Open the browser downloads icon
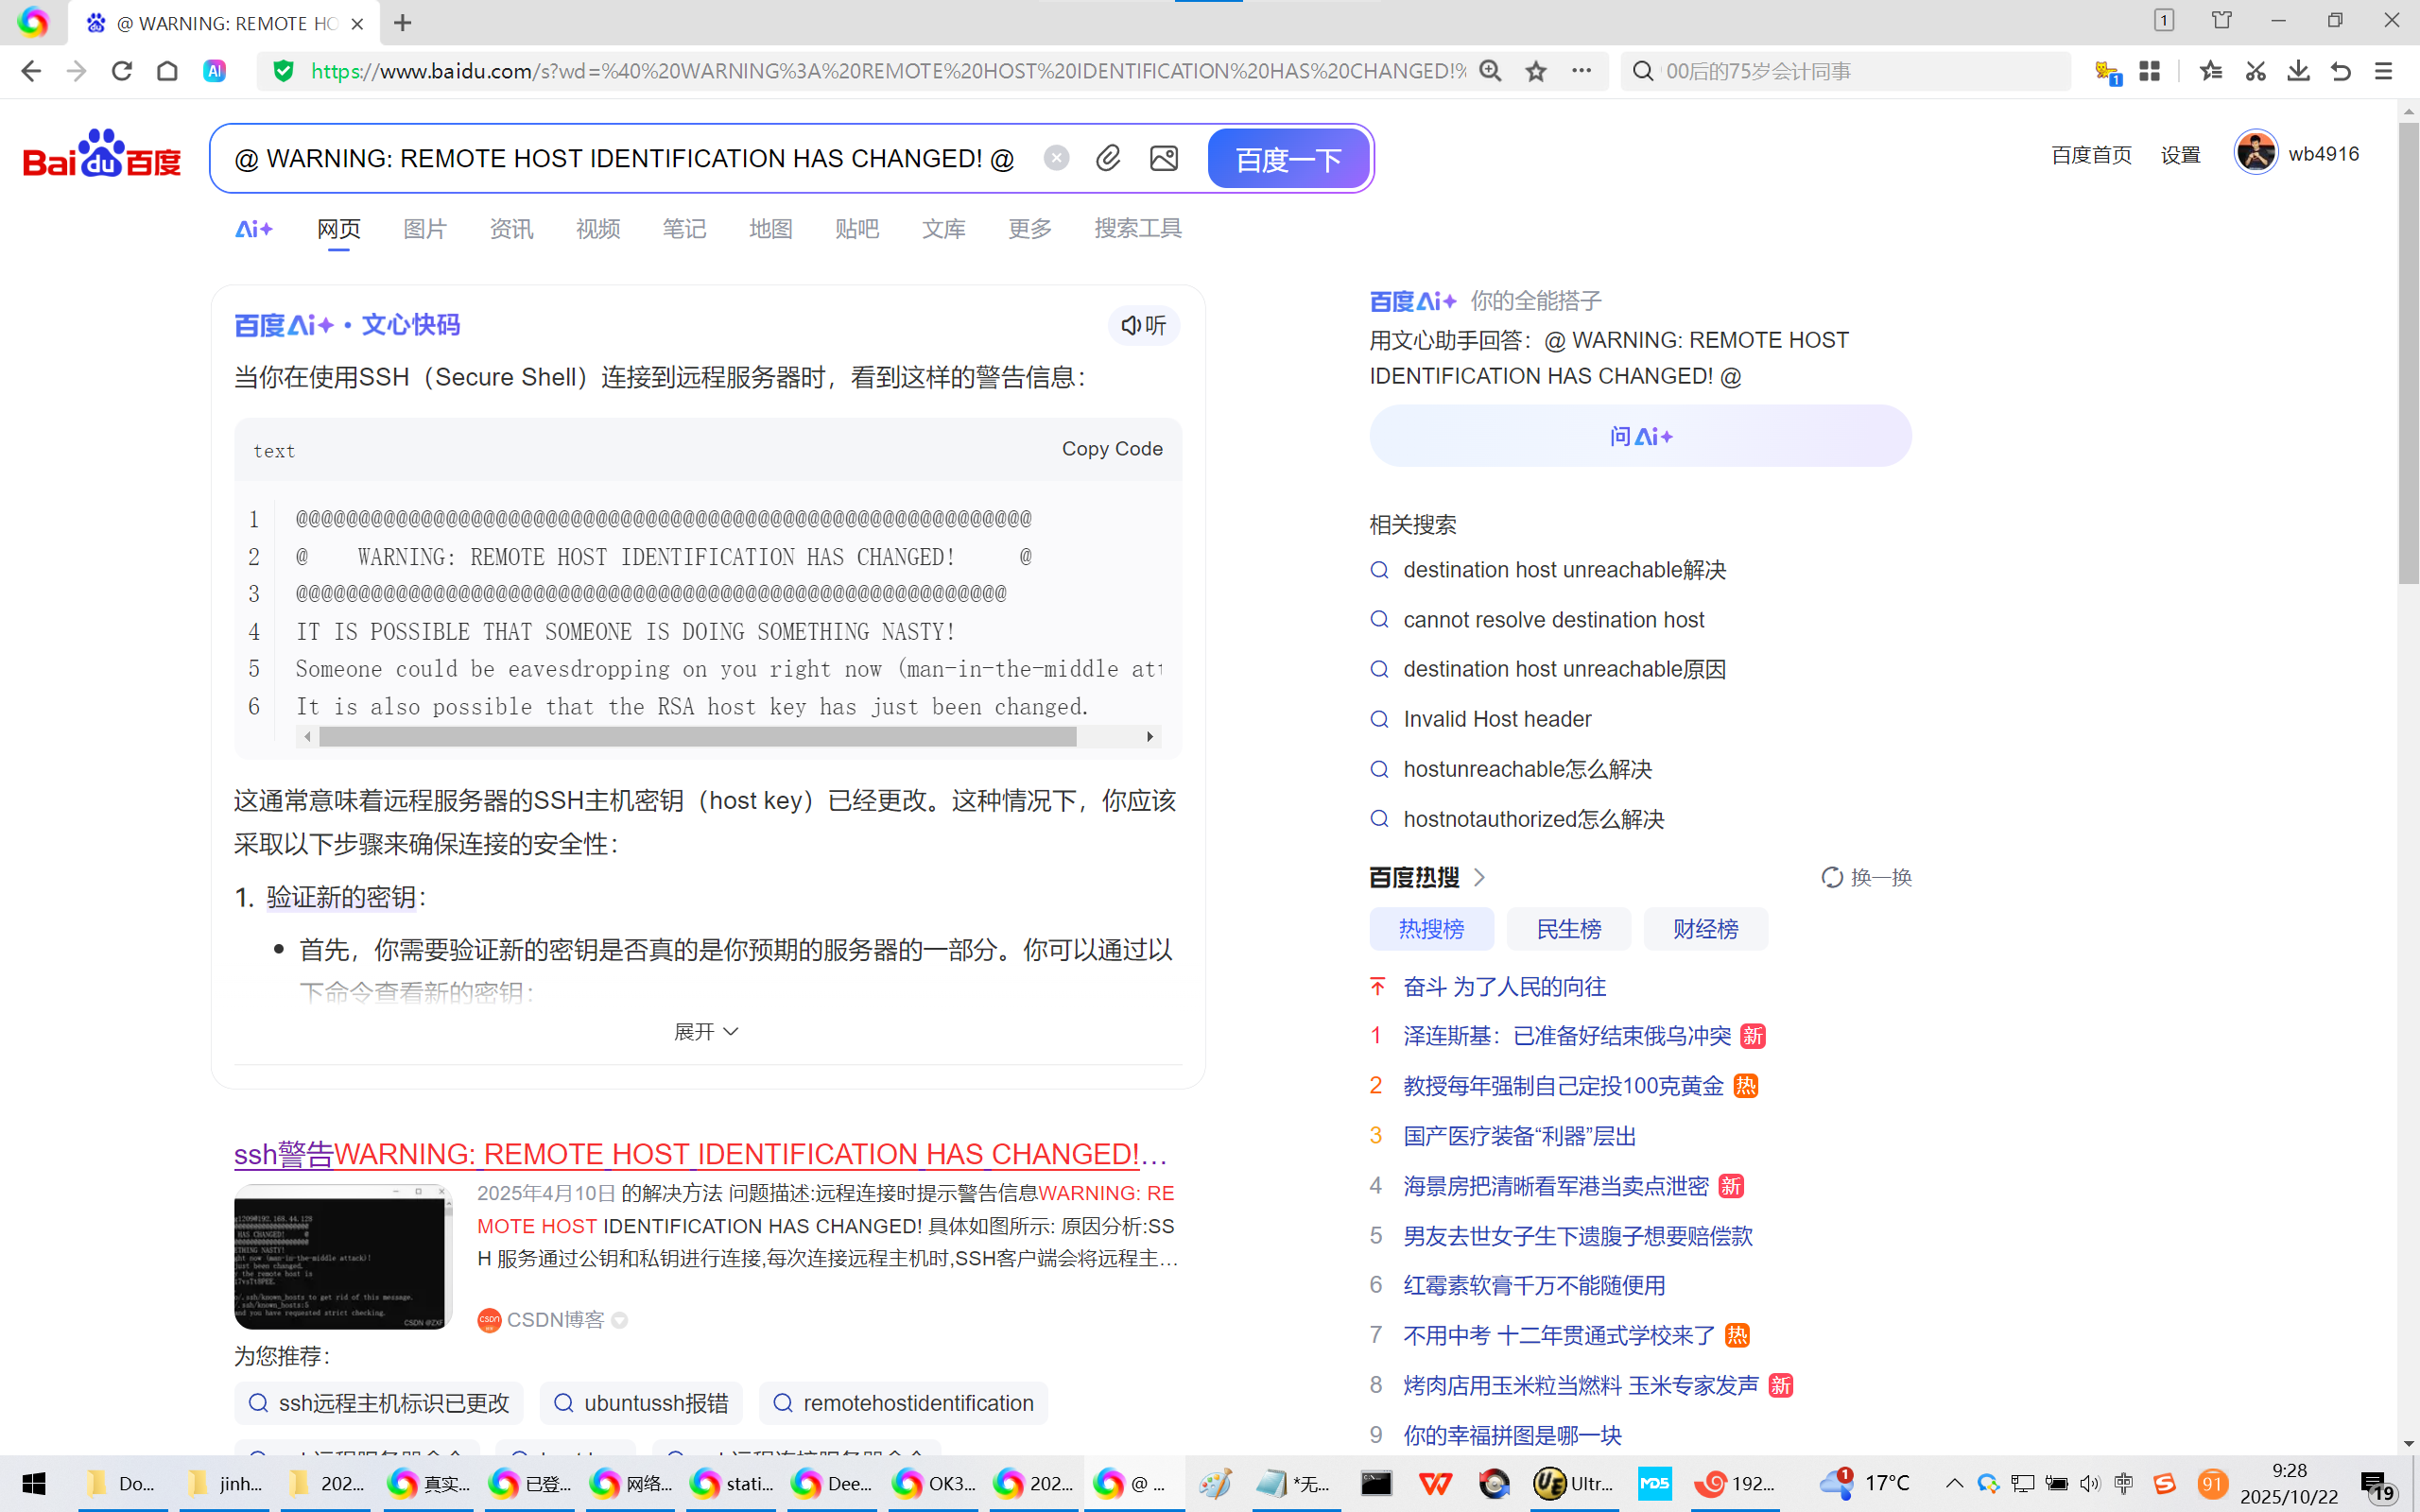The width and height of the screenshot is (2420, 1512). [x=2298, y=71]
